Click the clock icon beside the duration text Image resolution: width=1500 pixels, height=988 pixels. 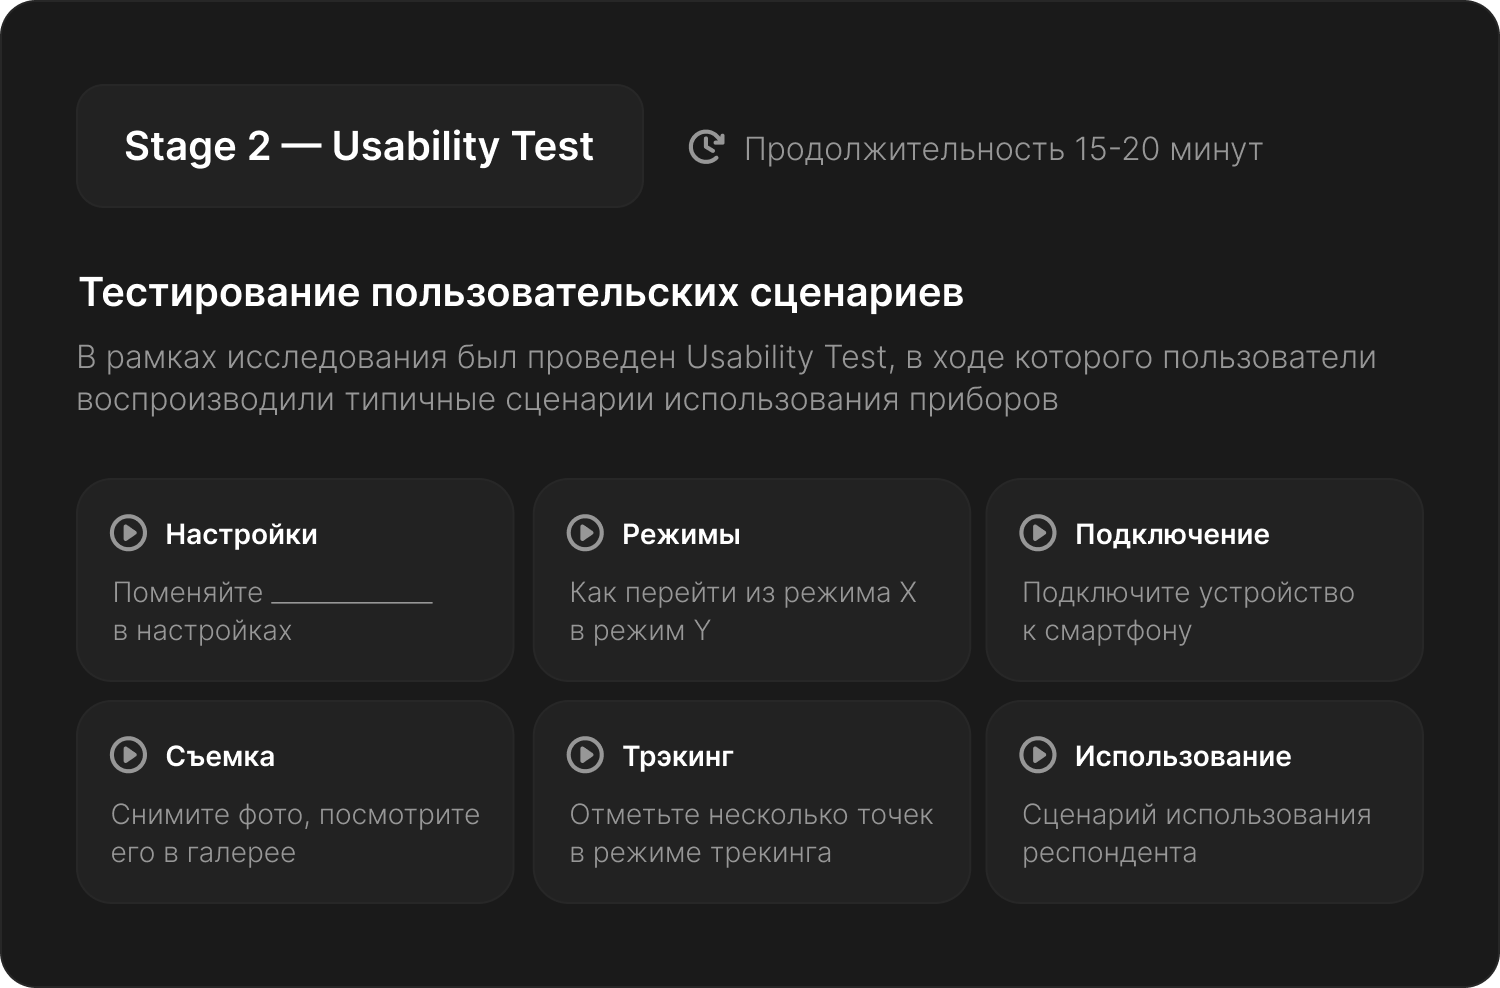(706, 148)
